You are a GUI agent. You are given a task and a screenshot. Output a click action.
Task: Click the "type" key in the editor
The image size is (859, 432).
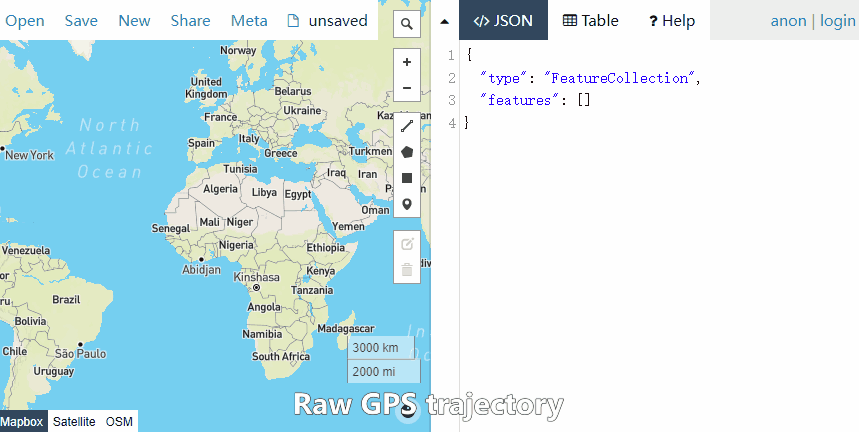point(505,78)
